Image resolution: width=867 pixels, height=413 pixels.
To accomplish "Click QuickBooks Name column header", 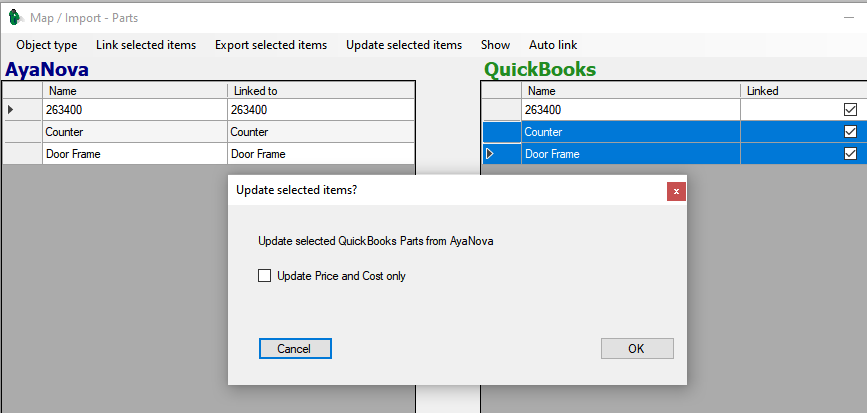I will (630, 90).
